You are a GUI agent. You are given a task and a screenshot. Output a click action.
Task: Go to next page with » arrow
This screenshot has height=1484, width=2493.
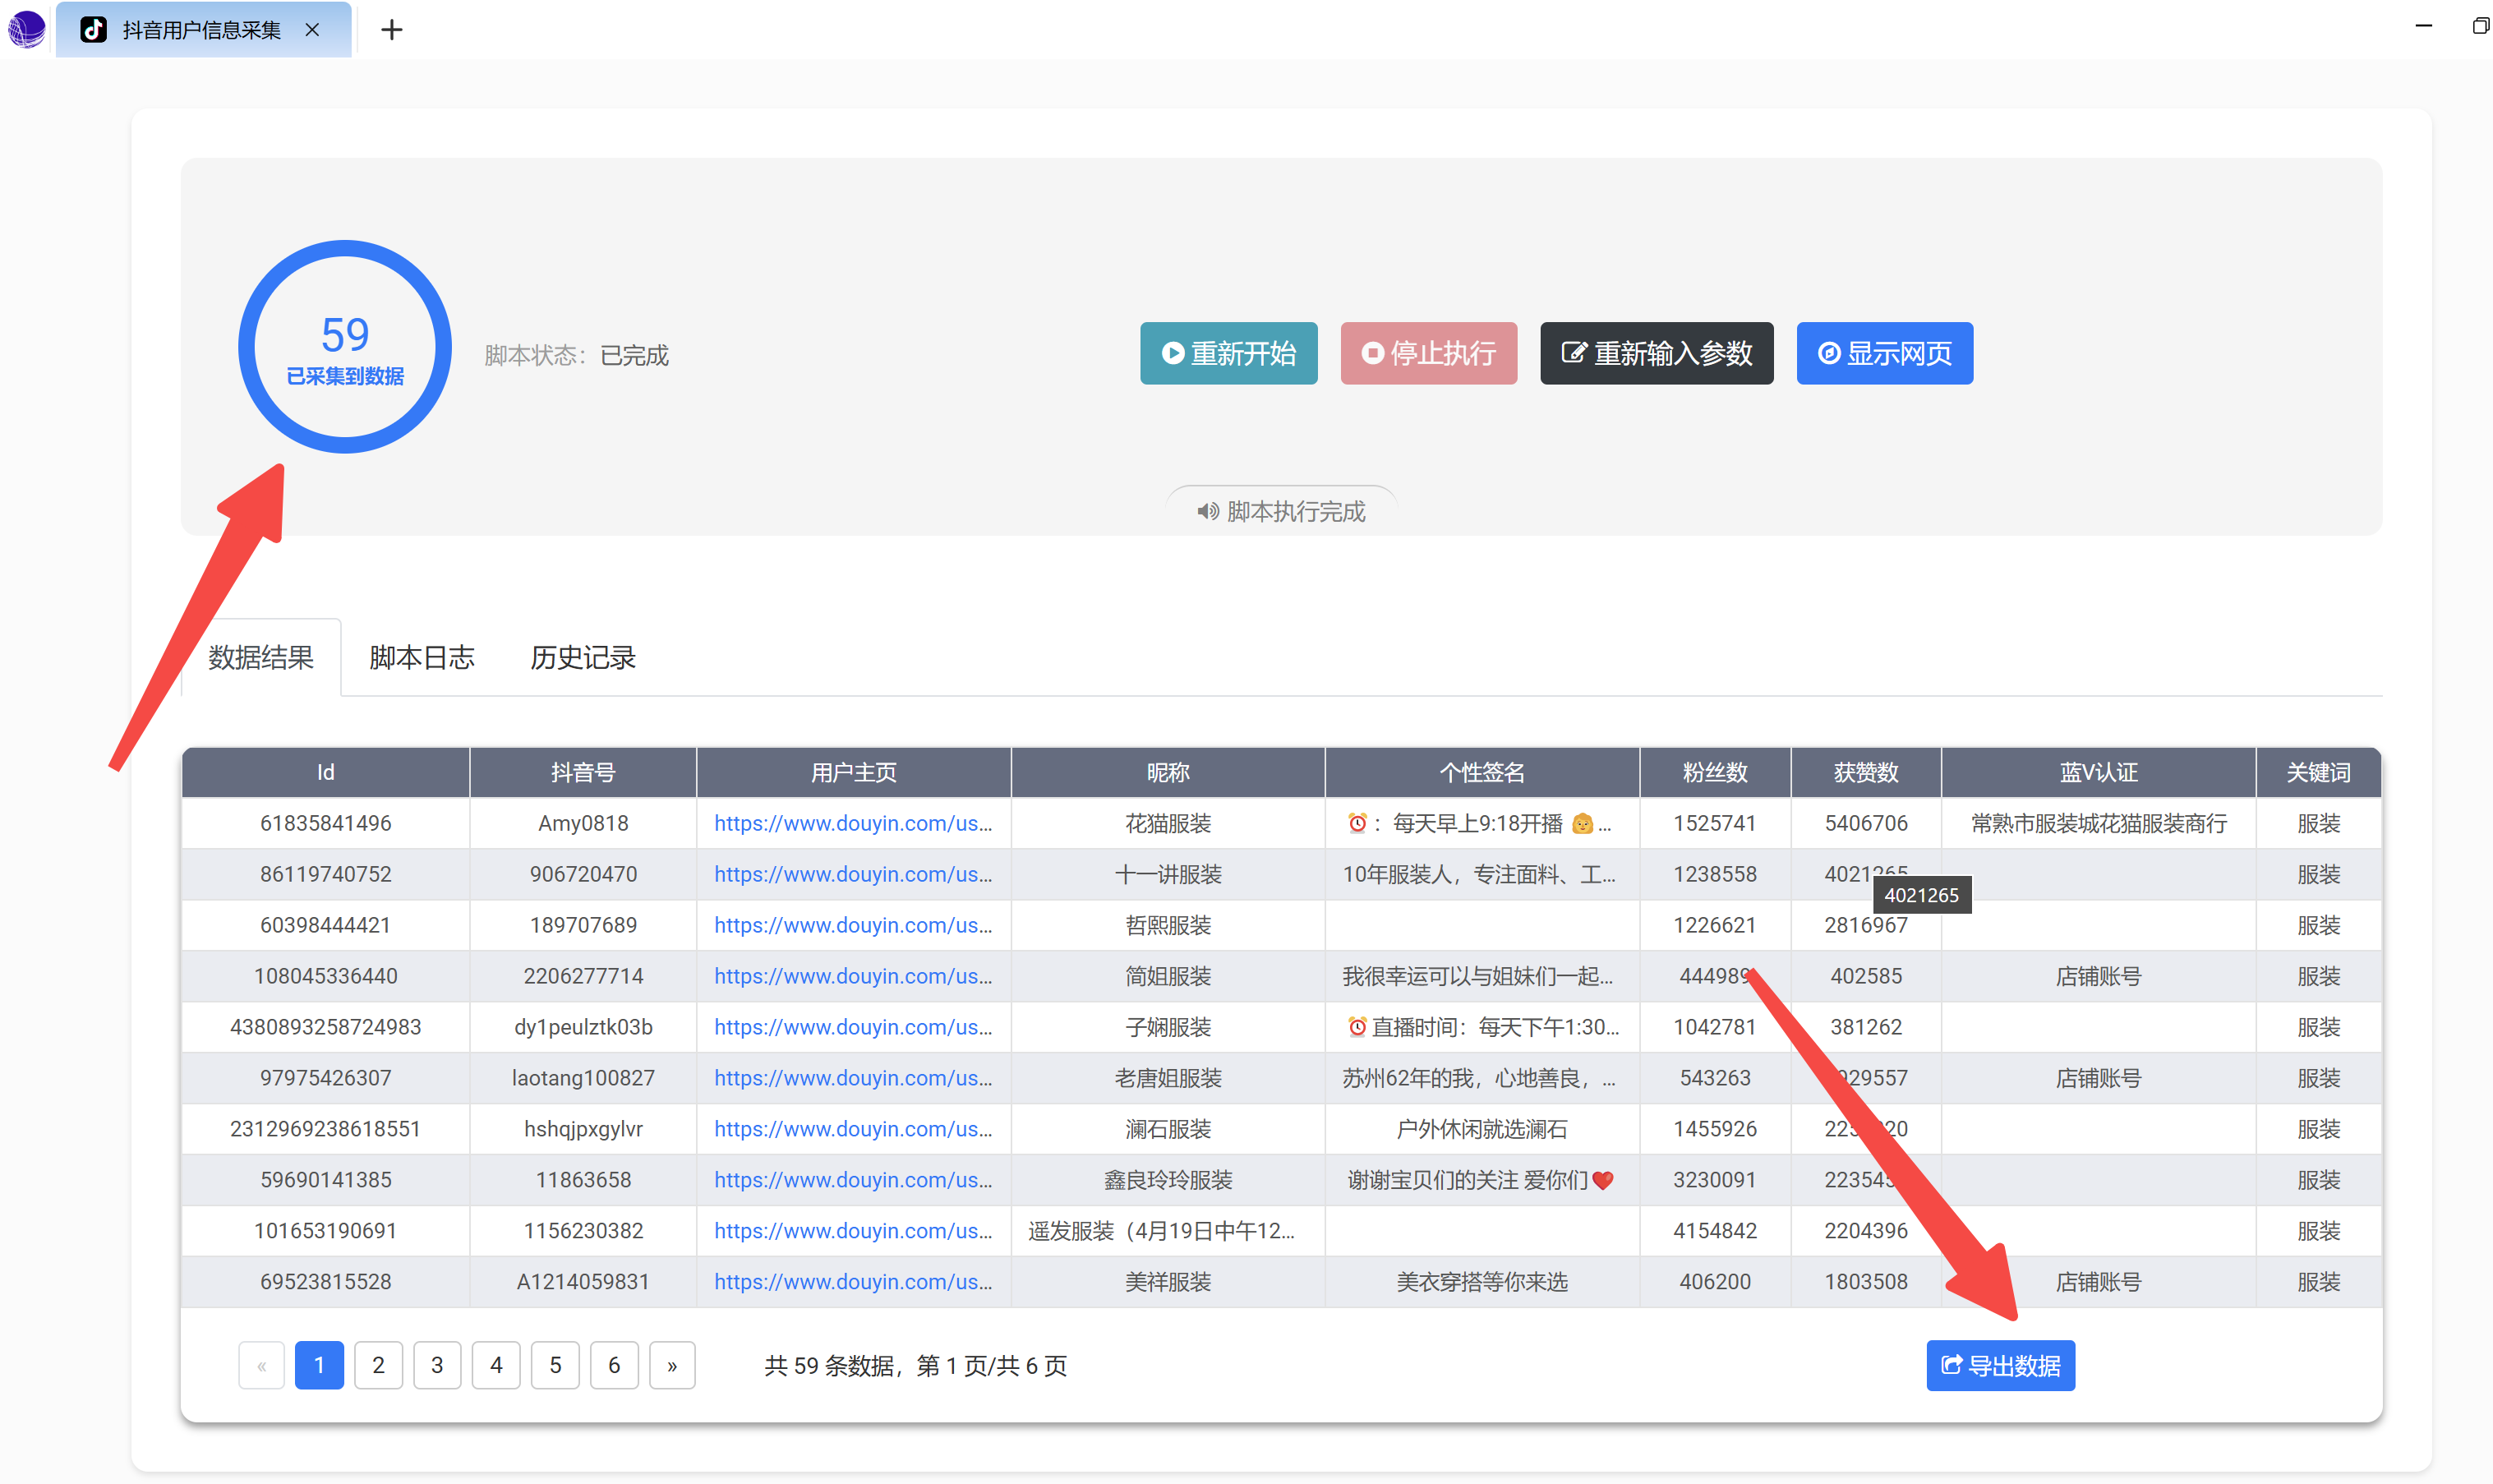(672, 1365)
